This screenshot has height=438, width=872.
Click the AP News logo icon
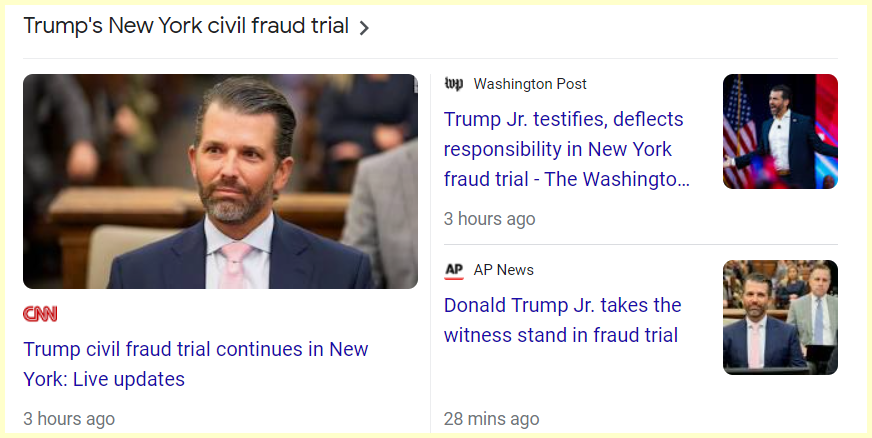point(454,270)
